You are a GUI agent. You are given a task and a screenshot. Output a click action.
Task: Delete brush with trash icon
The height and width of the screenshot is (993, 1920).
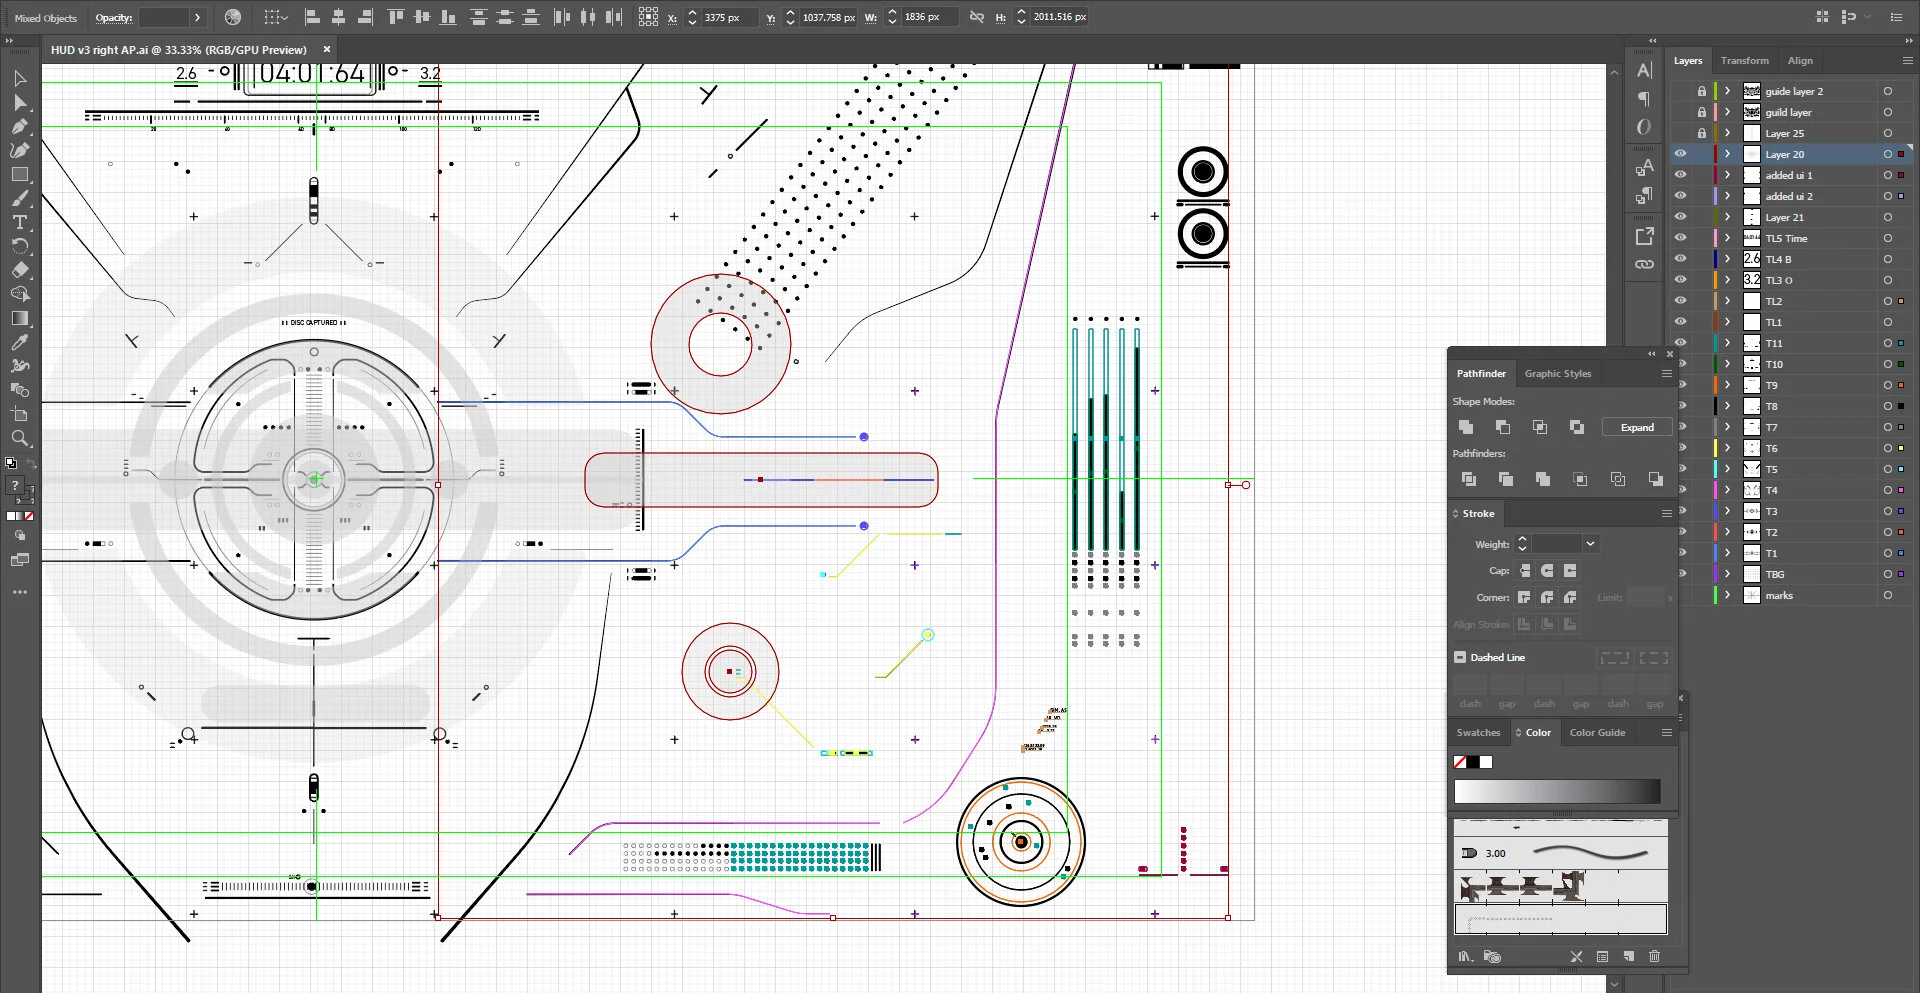point(1654,956)
